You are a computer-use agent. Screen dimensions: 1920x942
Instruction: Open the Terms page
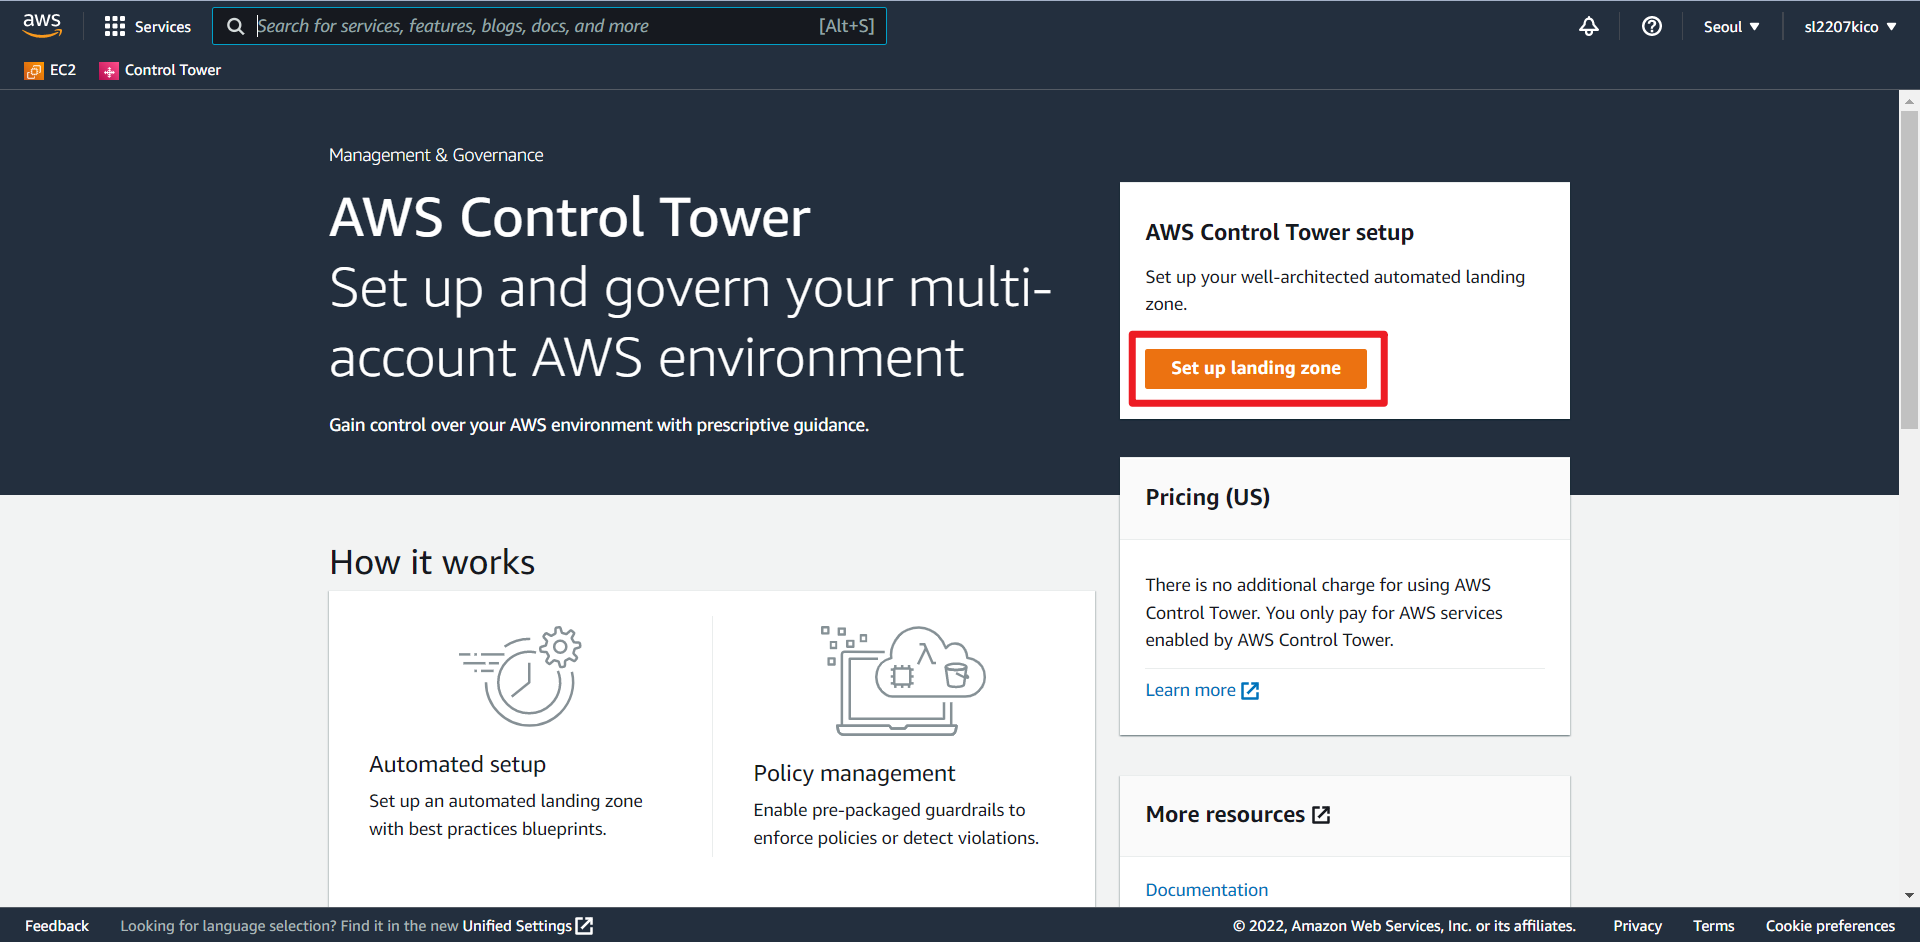click(1713, 925)
